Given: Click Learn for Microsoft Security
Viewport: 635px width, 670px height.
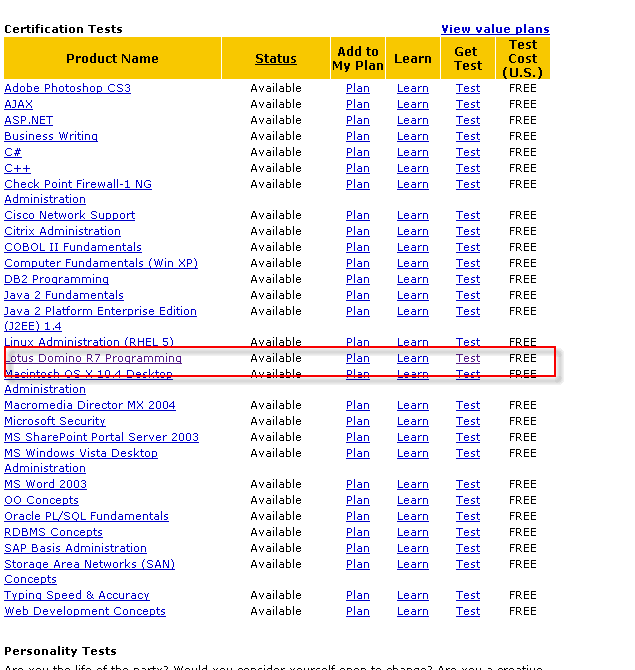Looking at the screenshot, I should coord(412,421).
